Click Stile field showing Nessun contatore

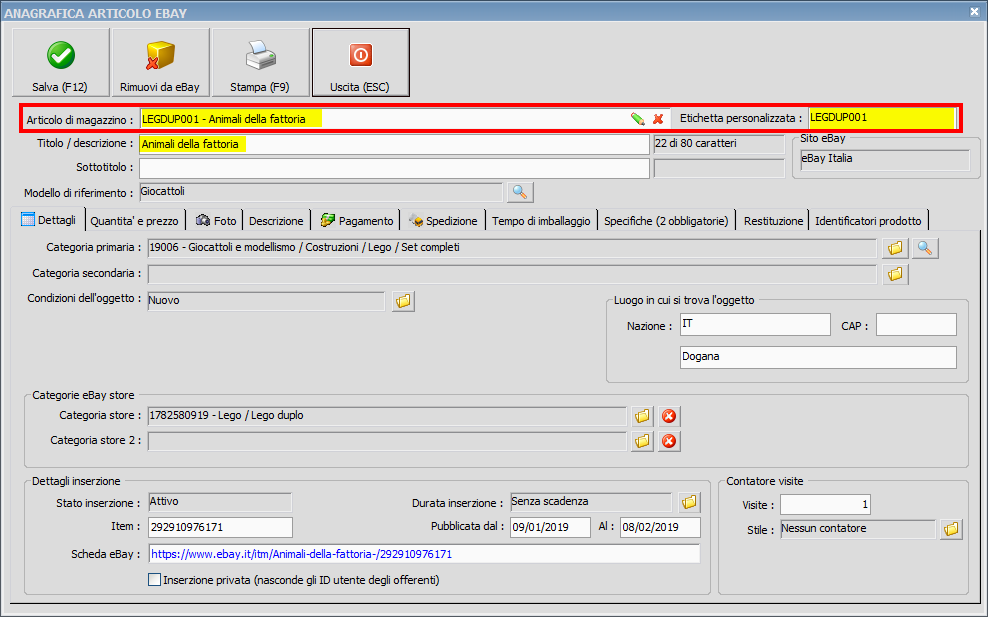click(858, 529)
